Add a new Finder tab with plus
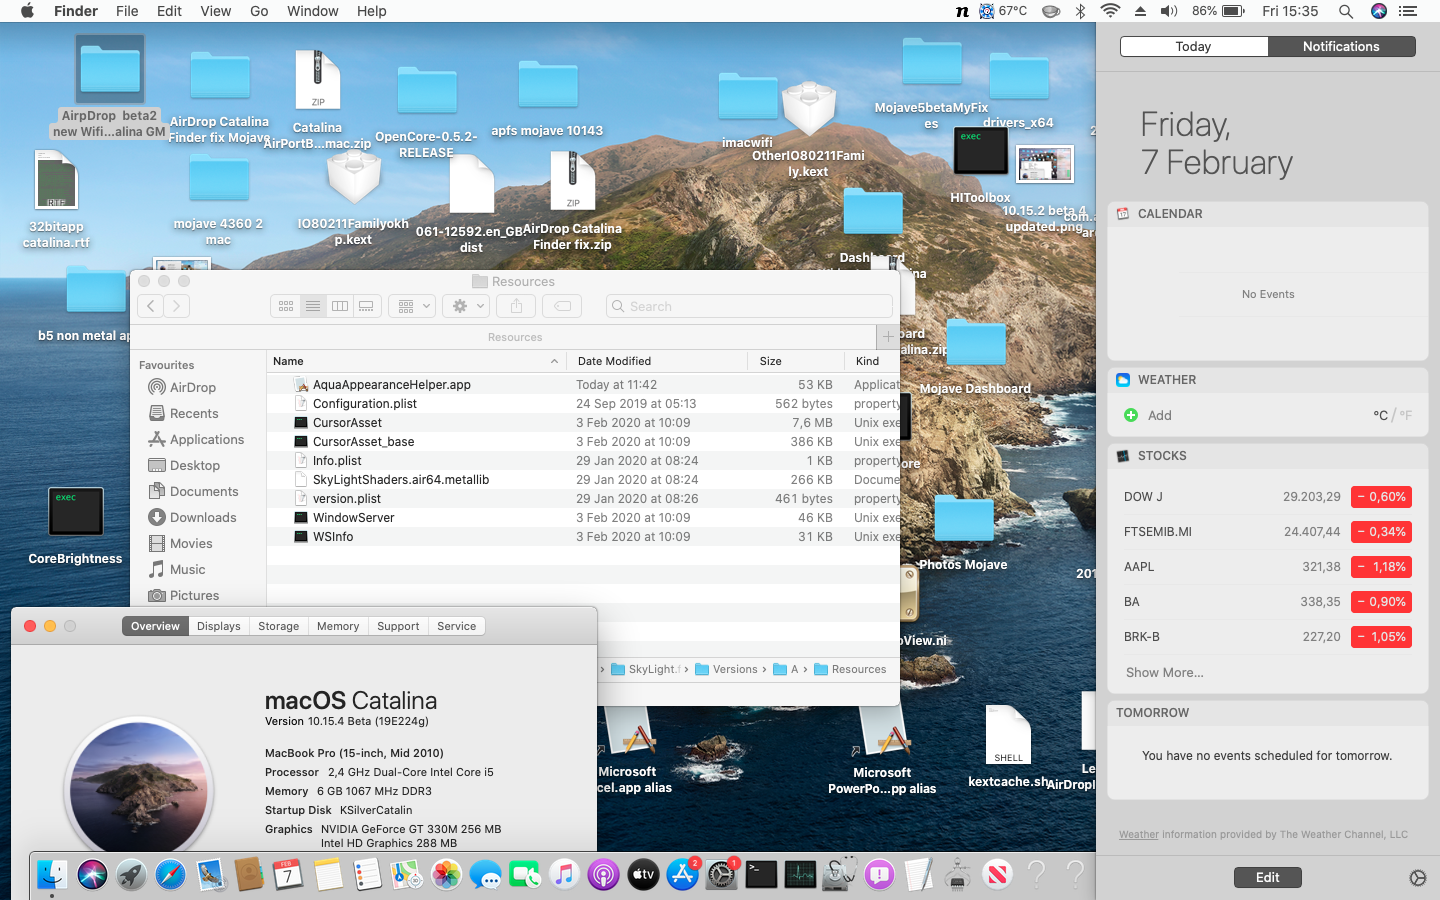The image size is (1440, 900). pos(888,337)
